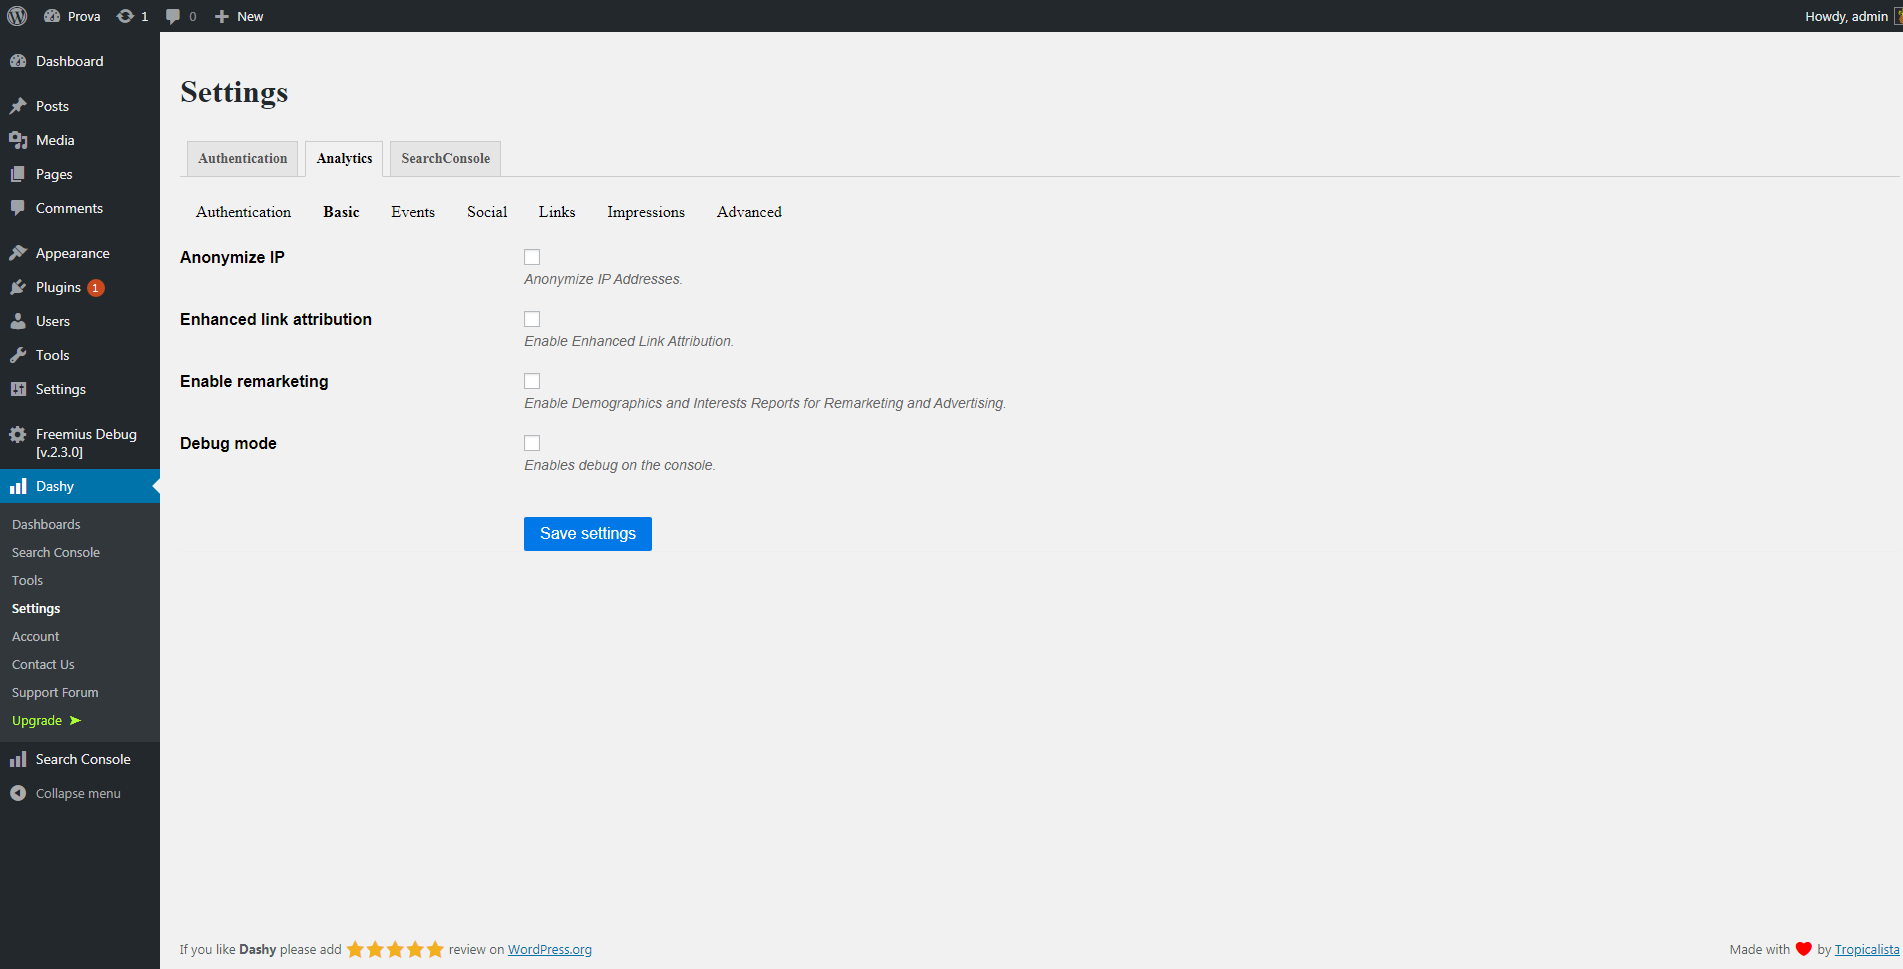Image resolution: width=1903 pixels, height=969 pixels.
Task: Turn on the Debug mode checkbox
Action: 532,443
